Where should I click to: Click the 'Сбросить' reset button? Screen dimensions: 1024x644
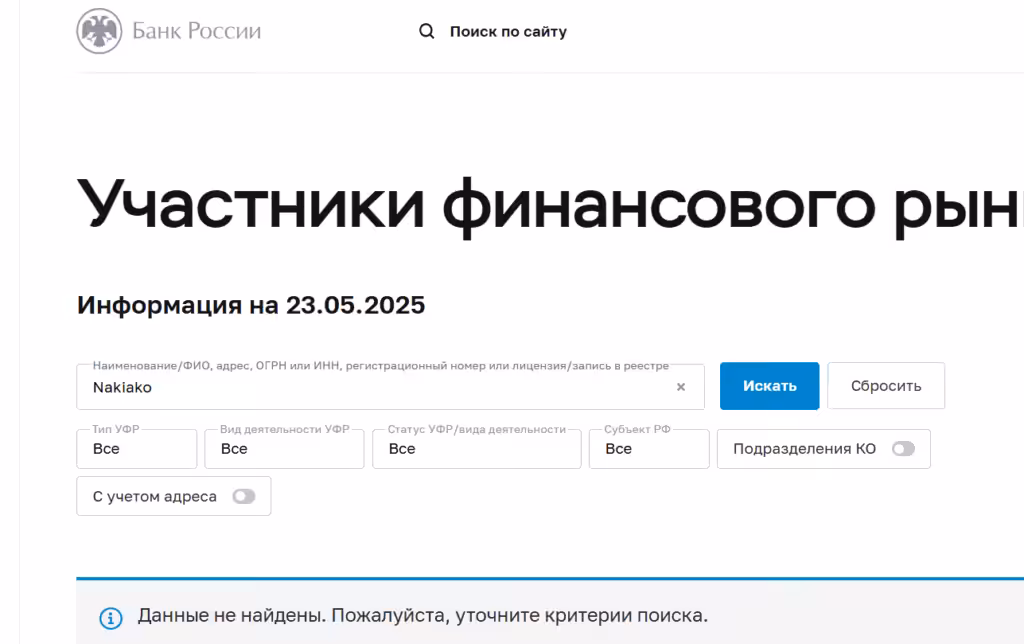click(886, 386)
